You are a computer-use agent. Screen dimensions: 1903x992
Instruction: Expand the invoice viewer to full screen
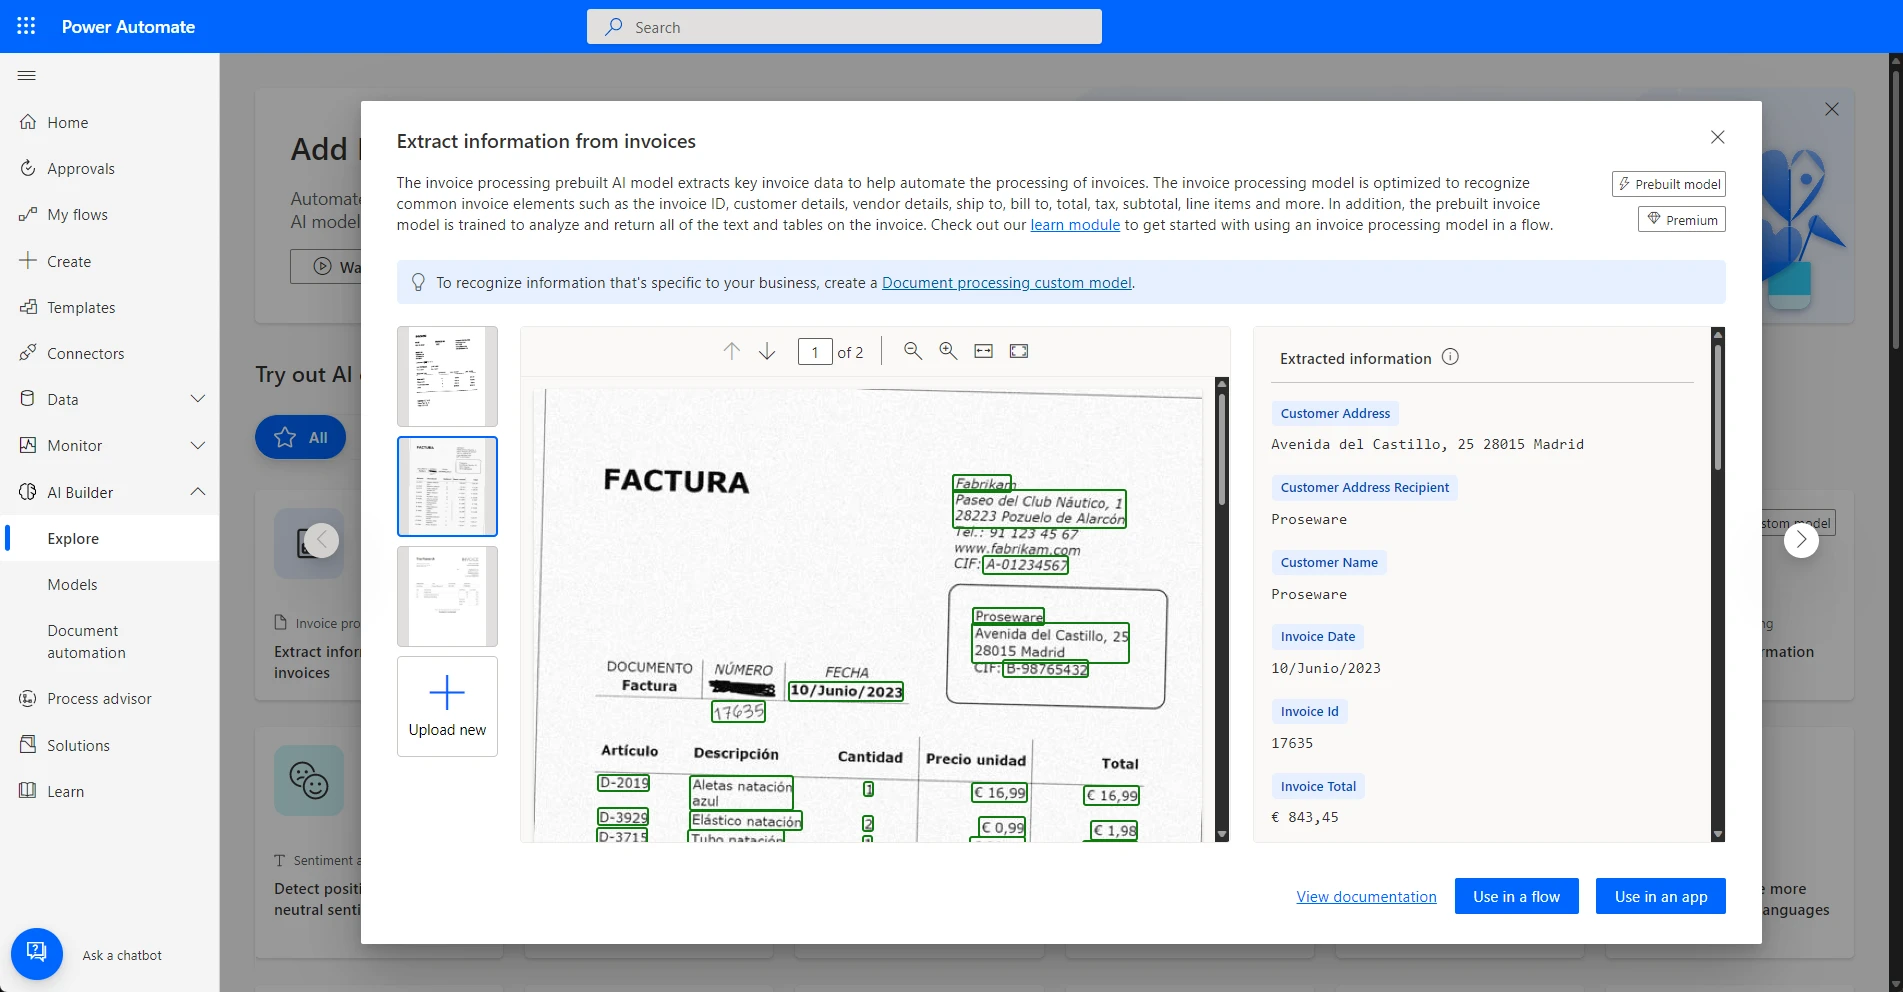1018,351
